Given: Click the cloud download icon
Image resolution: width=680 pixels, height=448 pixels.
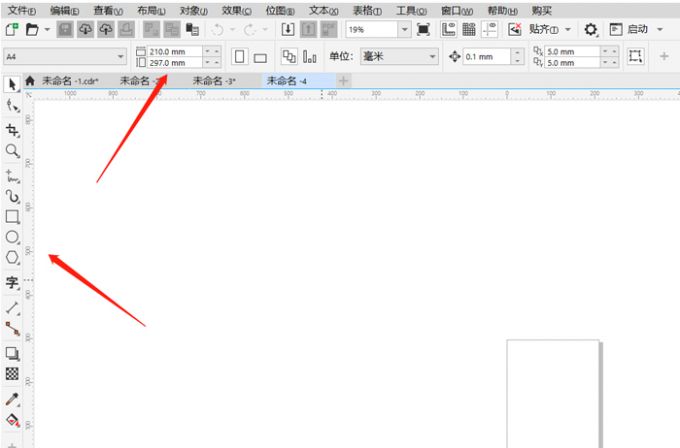Looking at the screenshot, I should (x=85, y=29).
